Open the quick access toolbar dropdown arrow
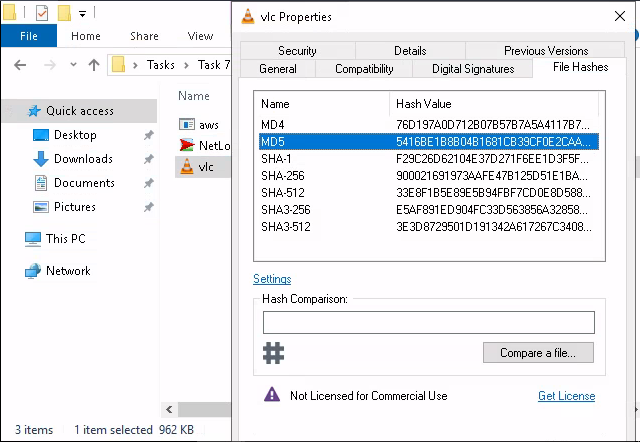This screenshot has width=640, height=442. (x=82, y=14)
